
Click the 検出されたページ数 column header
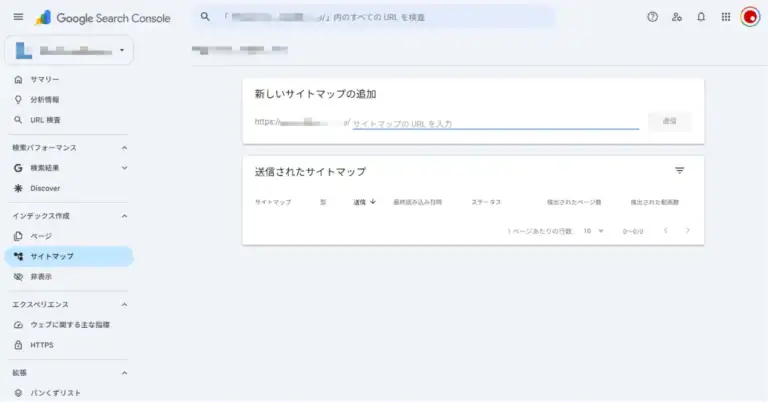coord(574,202)
